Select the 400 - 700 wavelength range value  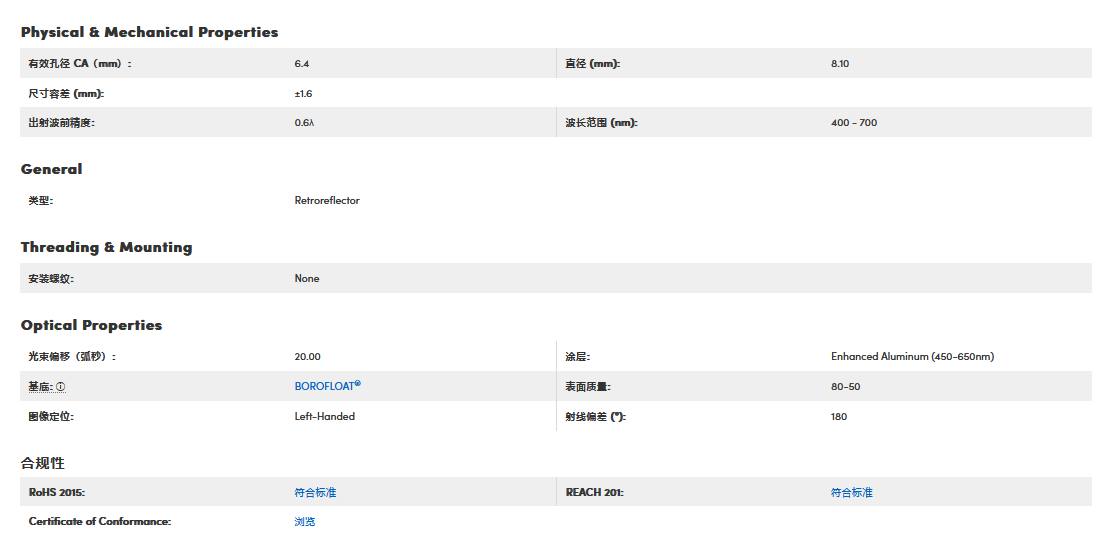[853, 123]
